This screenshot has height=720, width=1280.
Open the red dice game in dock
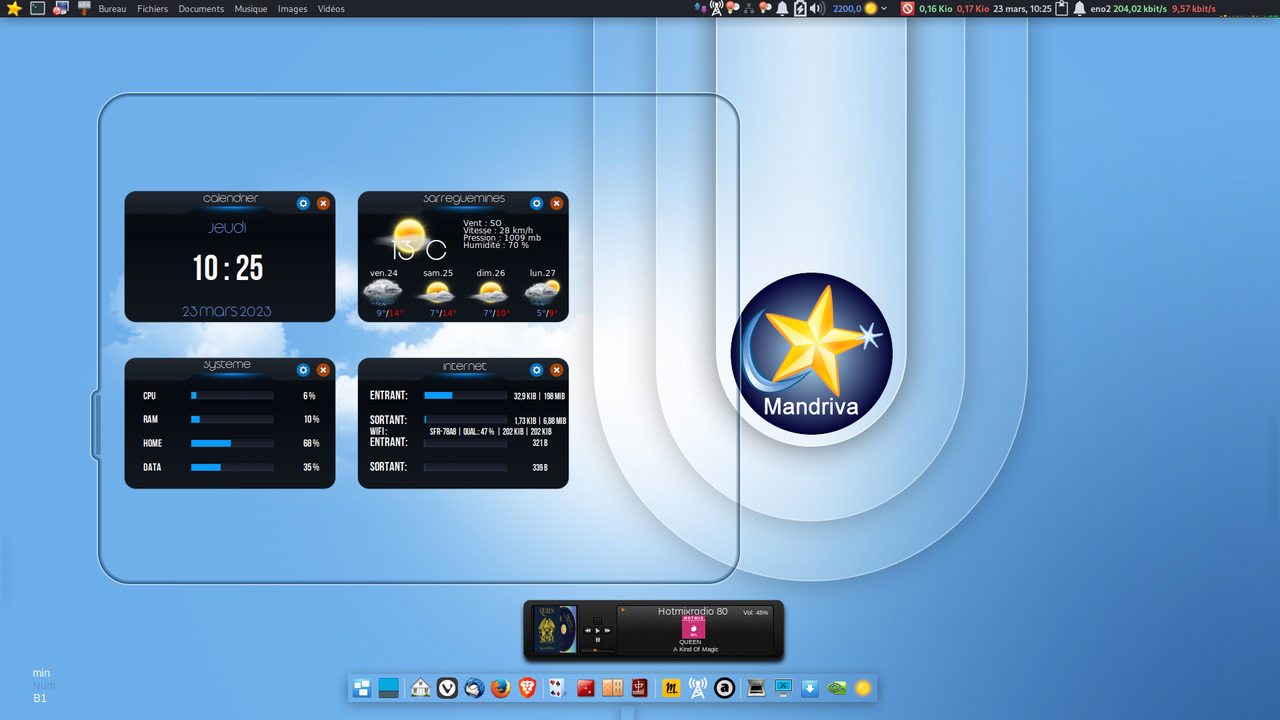pyautogui.click(x=586, y=688)
